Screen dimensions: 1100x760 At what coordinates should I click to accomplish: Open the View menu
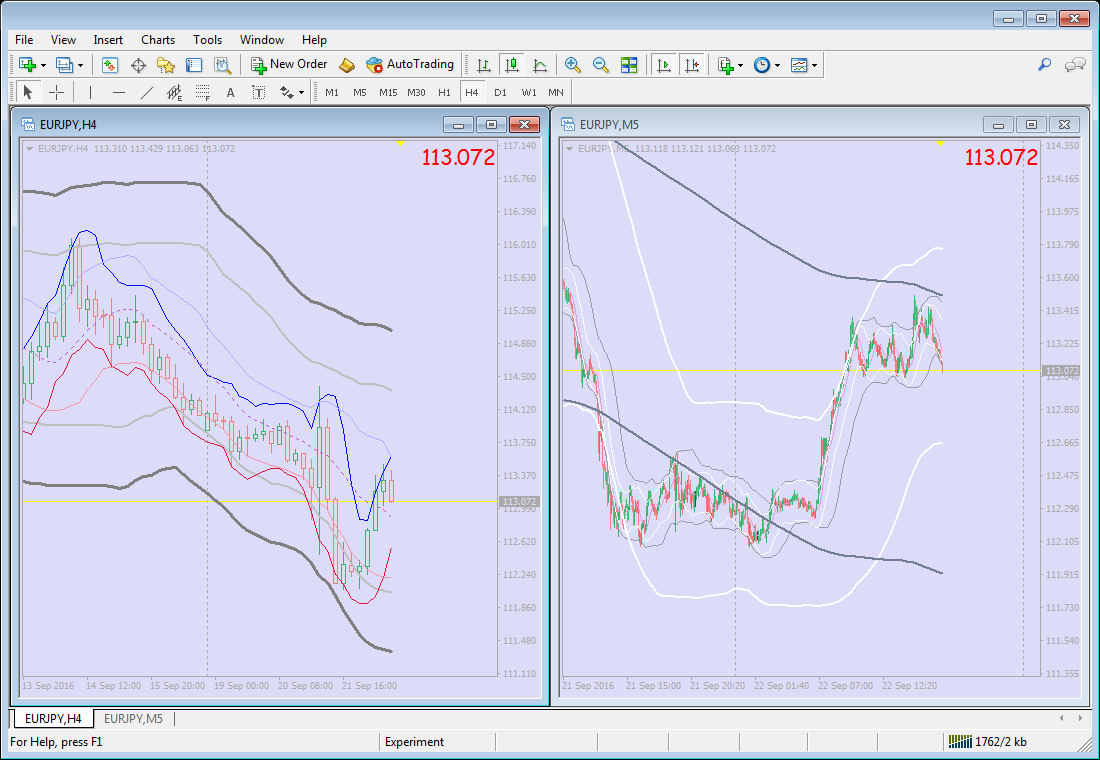coord(64,40)
